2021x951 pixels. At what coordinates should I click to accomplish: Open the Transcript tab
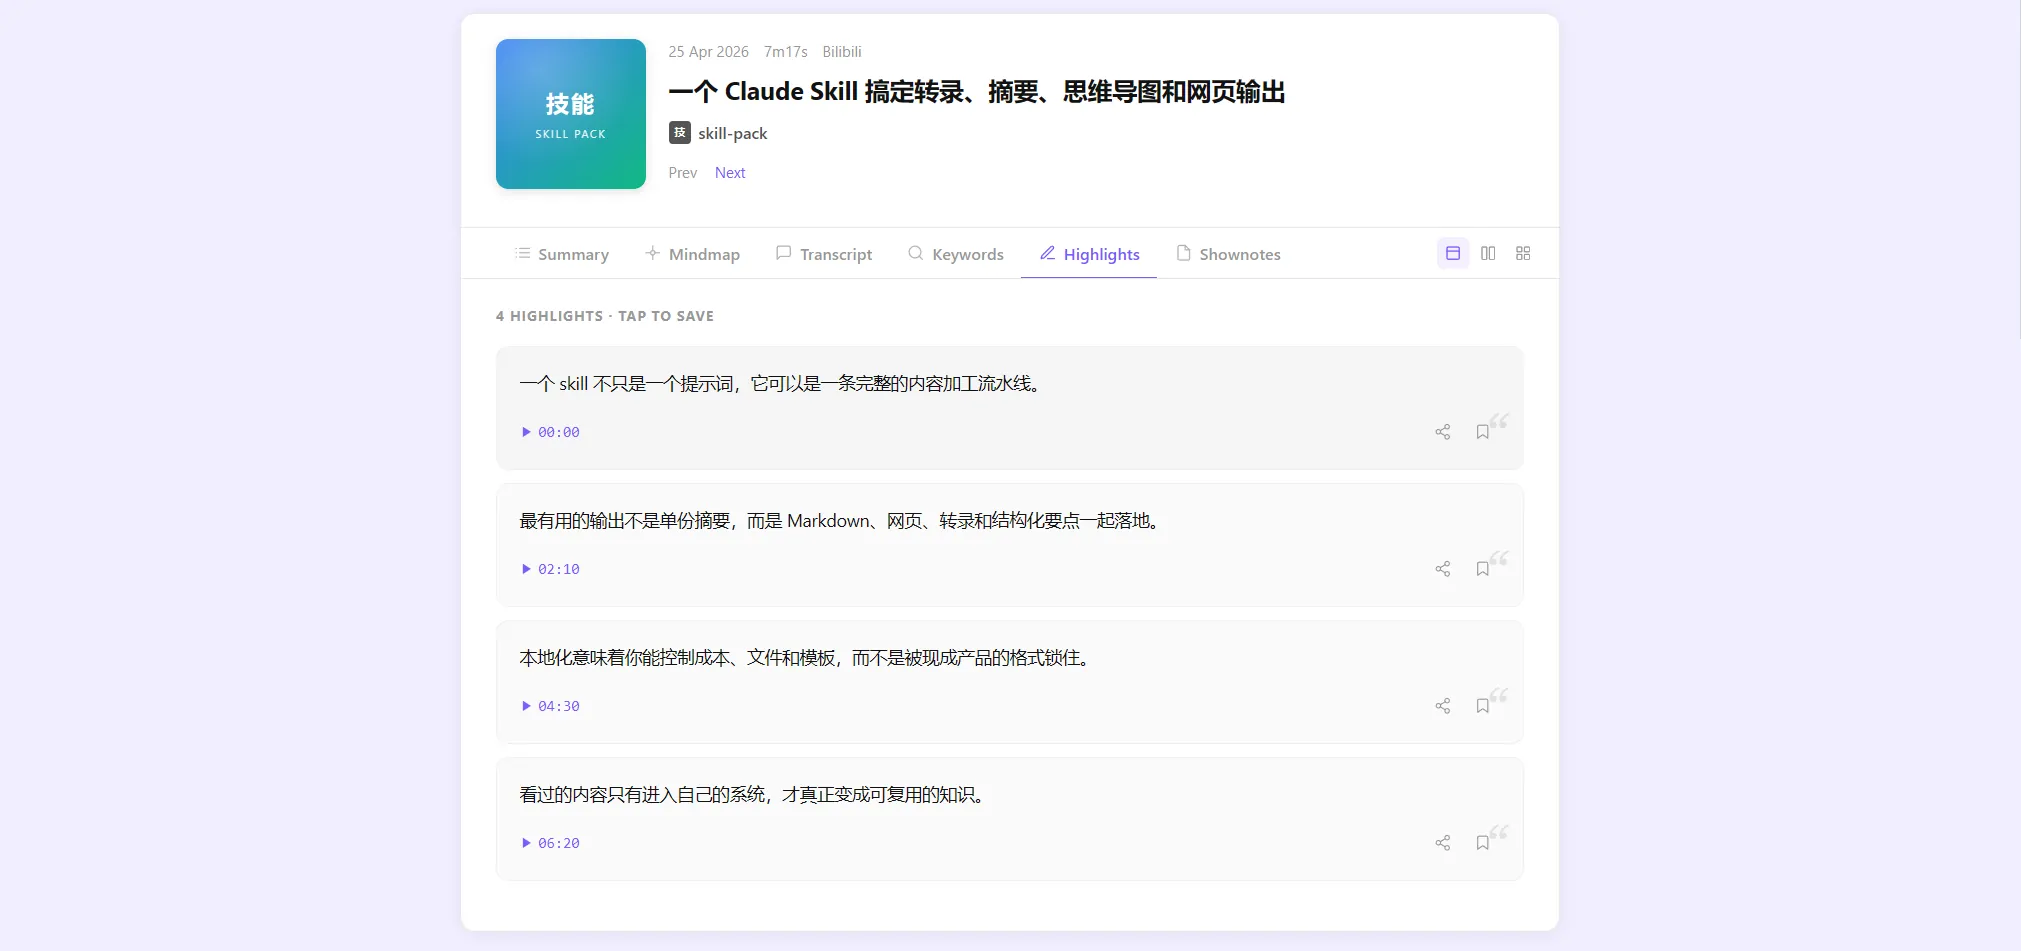point(824,254)
